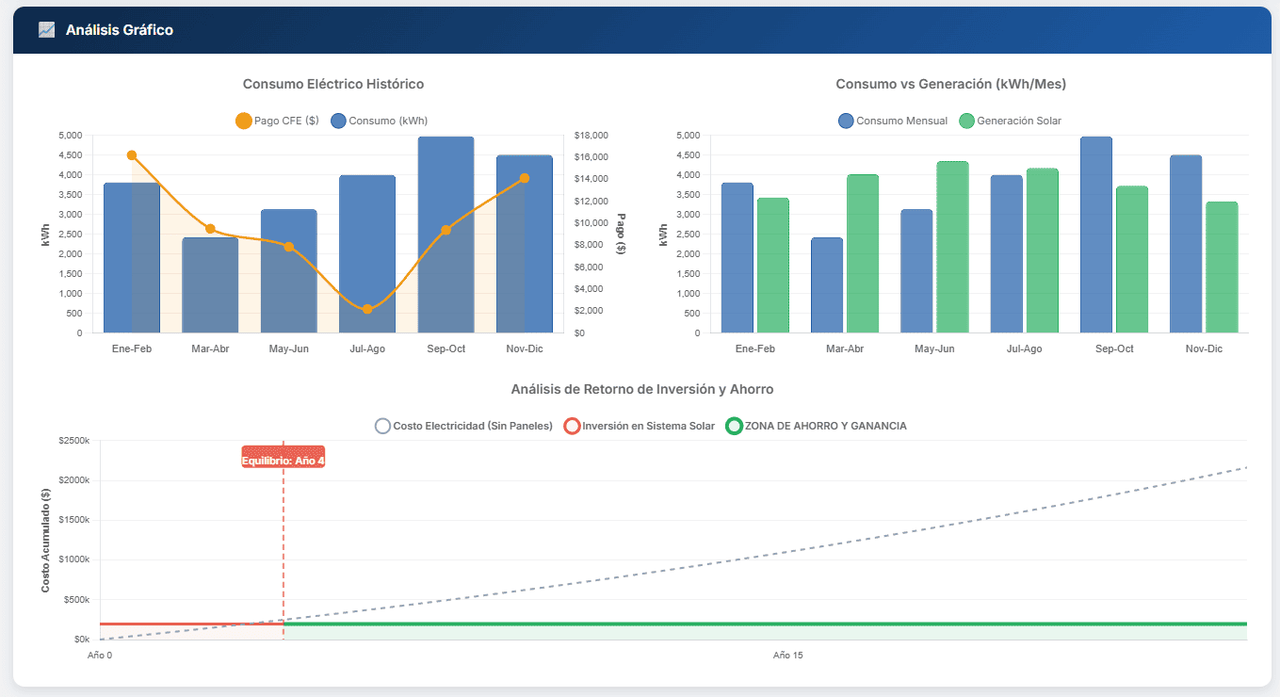The height and width of the screenshot is (697, 1280).
Task: Click the red solar investment line segment
Action: [x=190, y=624]
